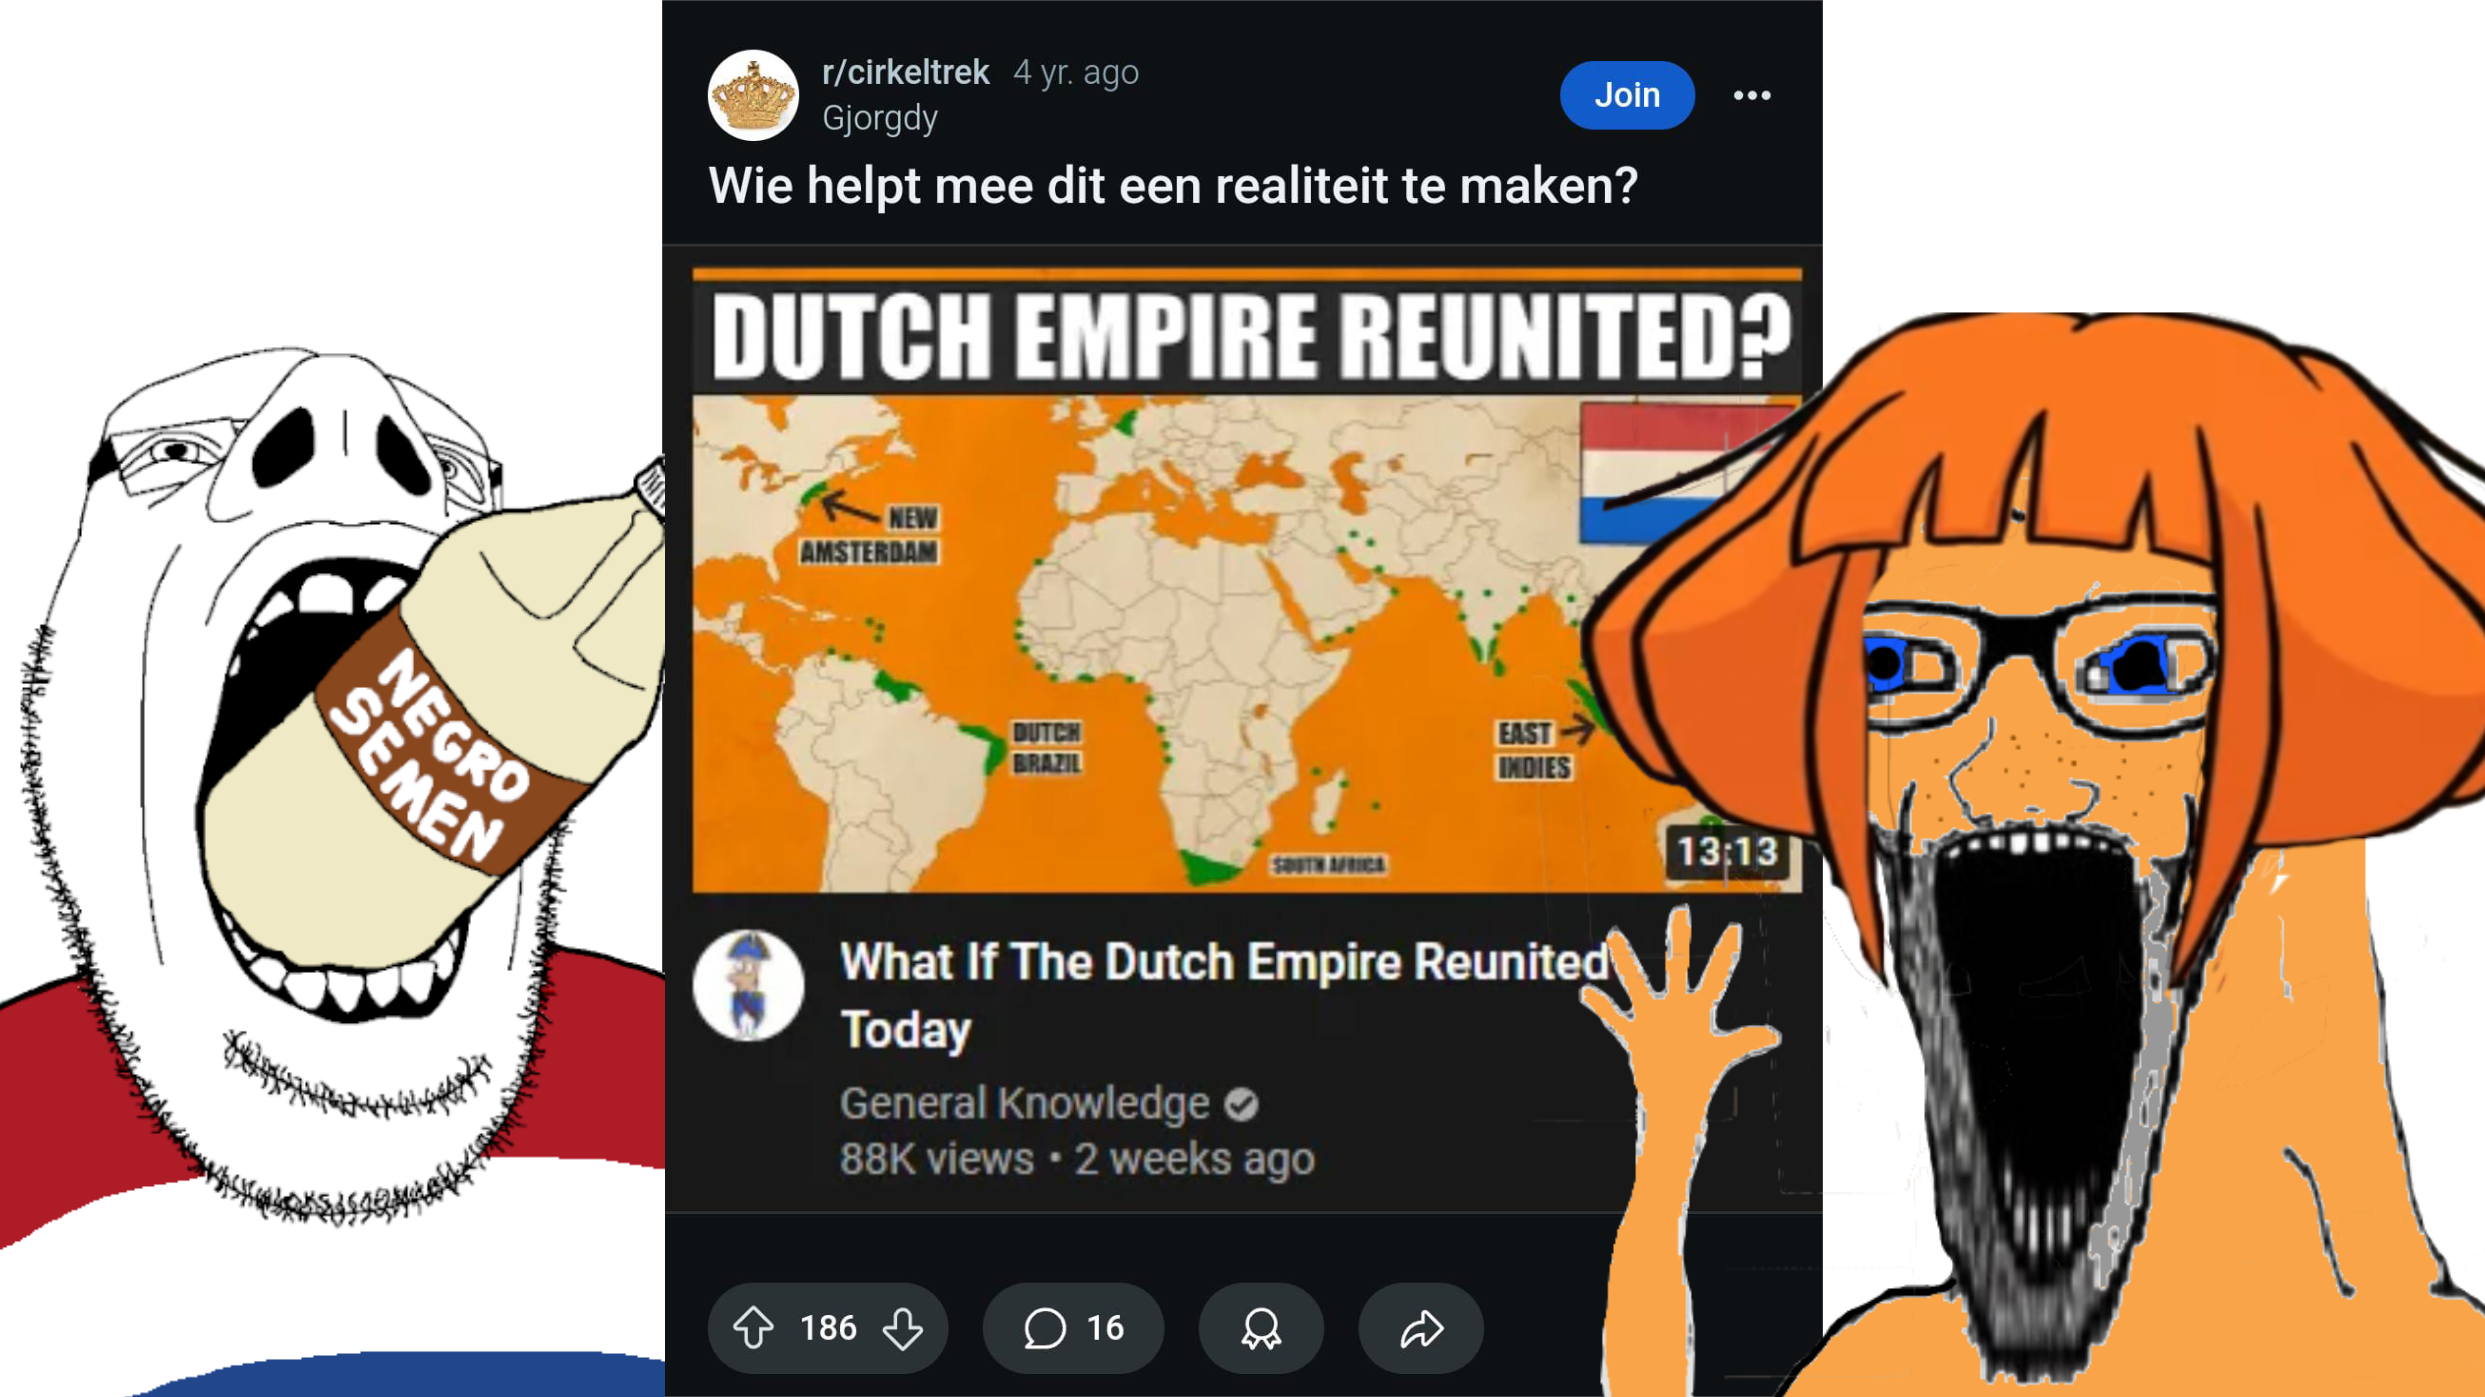Join the r/cirkeltrek community

click(x=1627, y=95)
